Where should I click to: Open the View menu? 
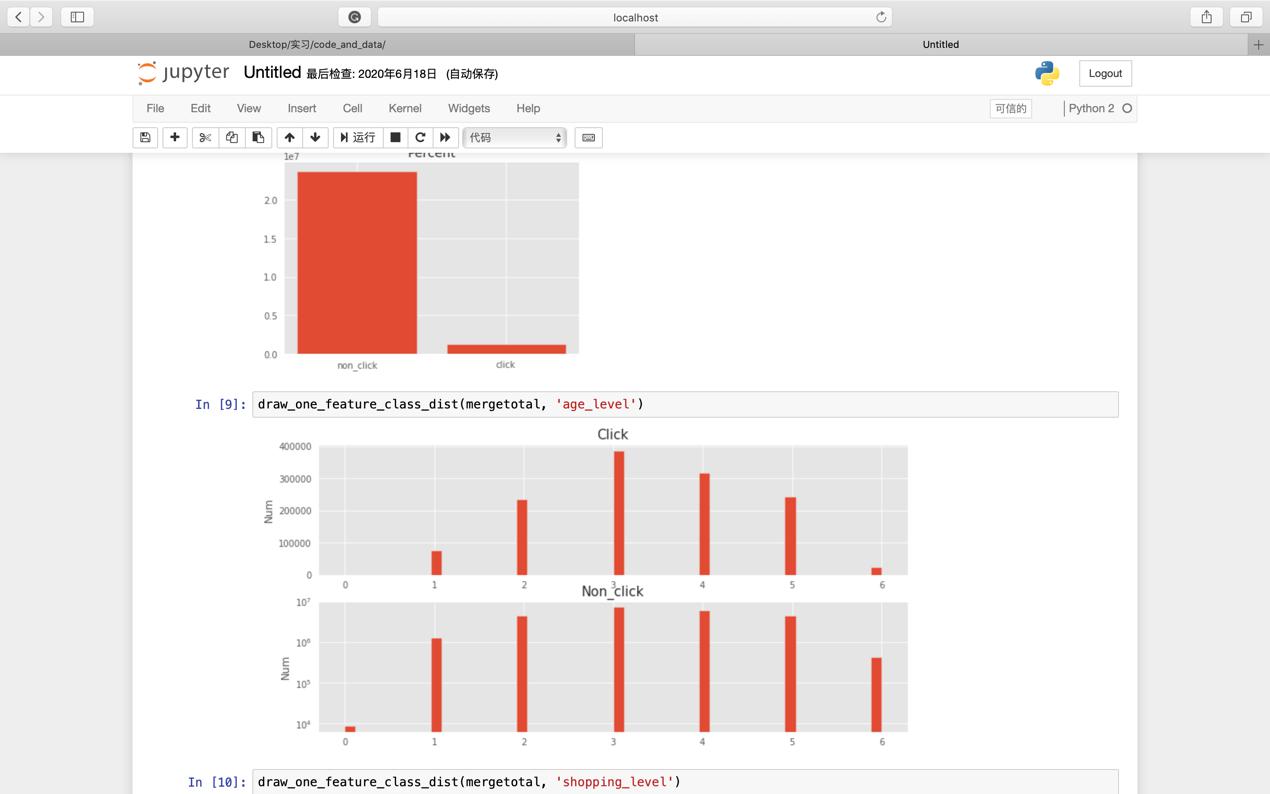[249, 108]
